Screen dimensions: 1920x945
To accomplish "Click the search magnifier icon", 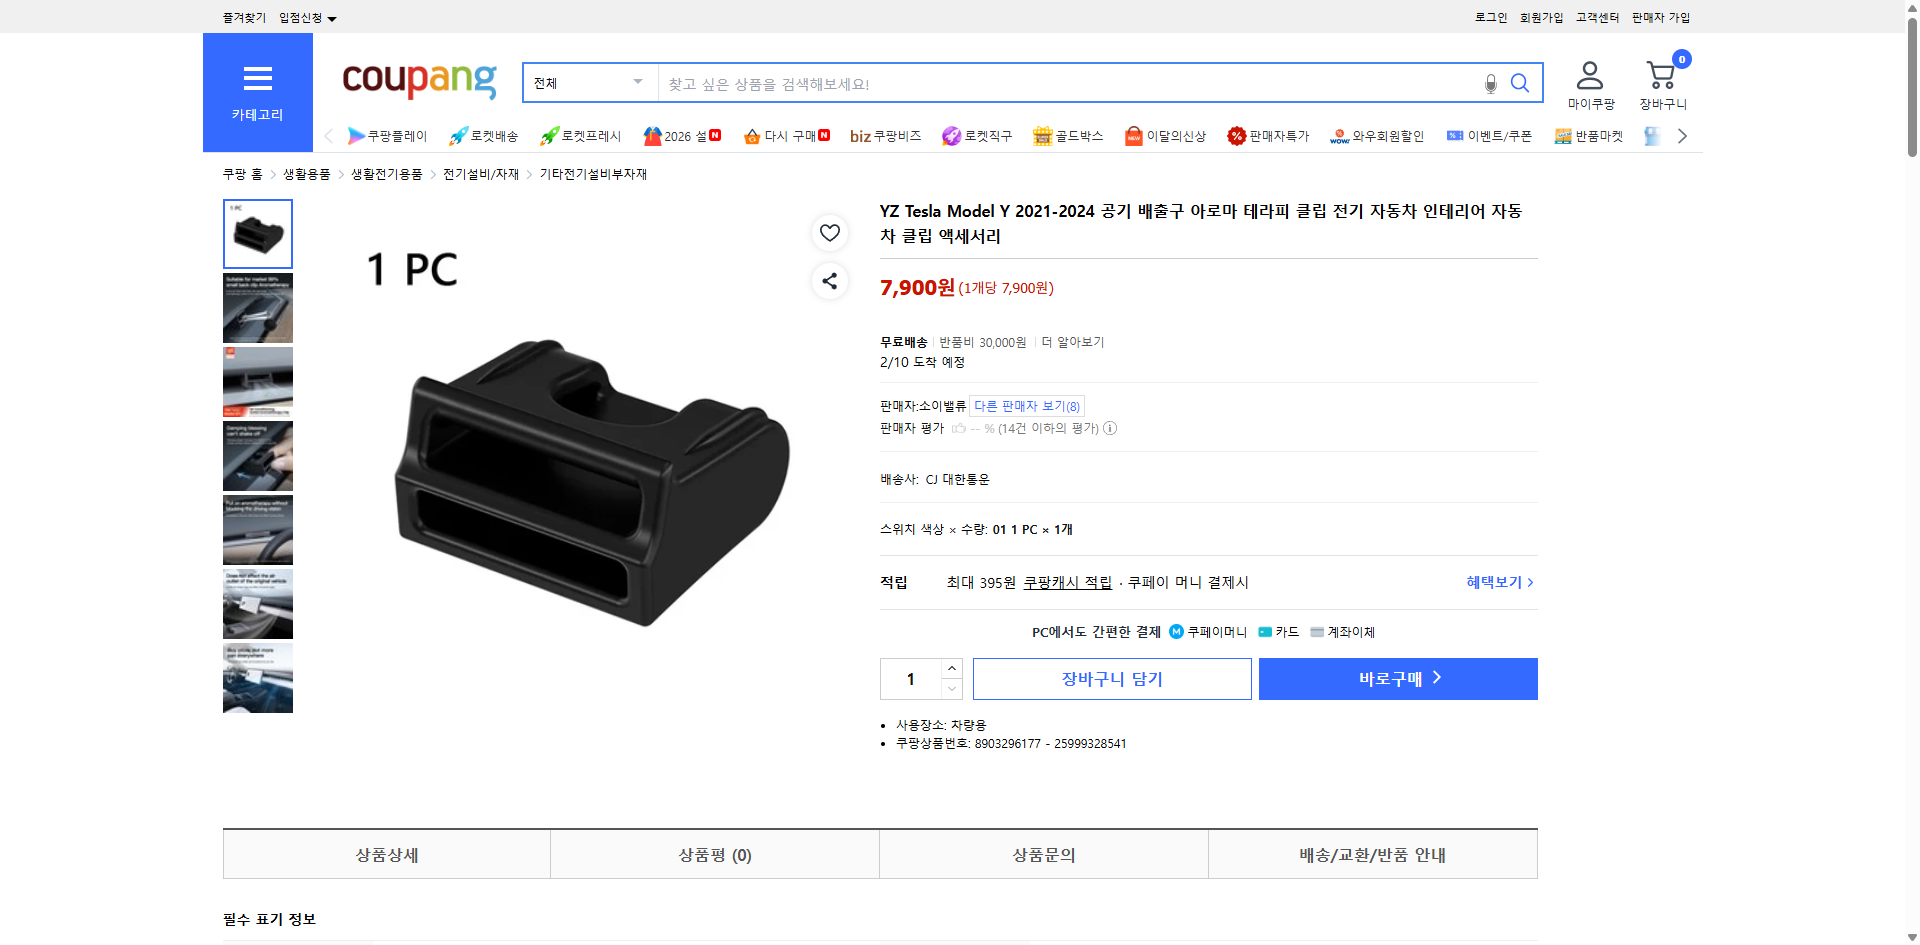I will pos(1520,83).
